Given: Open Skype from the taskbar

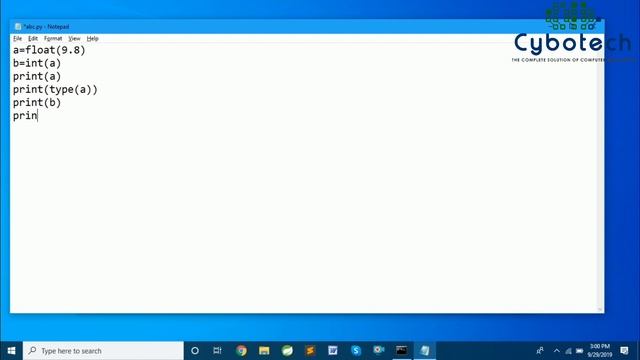Looking at the screenshot, I should pos(356,351).
